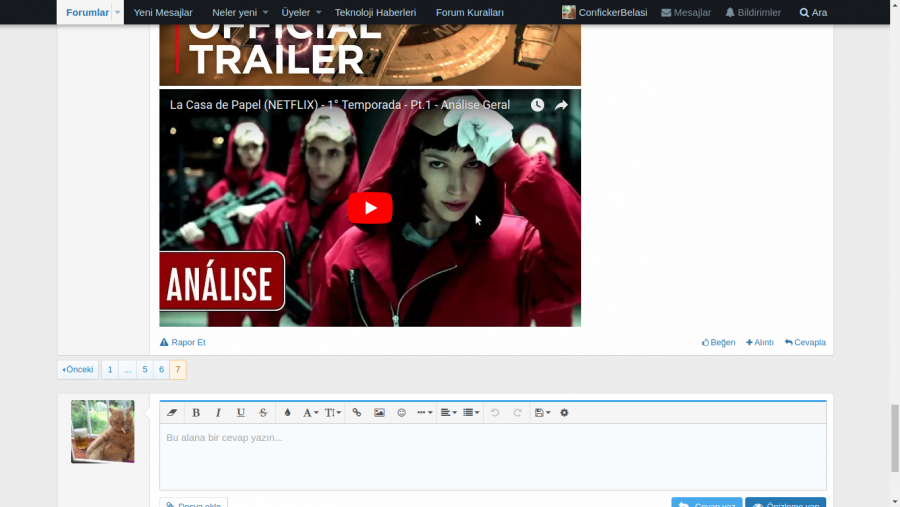The image size is (900, 507).
Task: Click the insert image icon
Action: [x=379, y=413]
